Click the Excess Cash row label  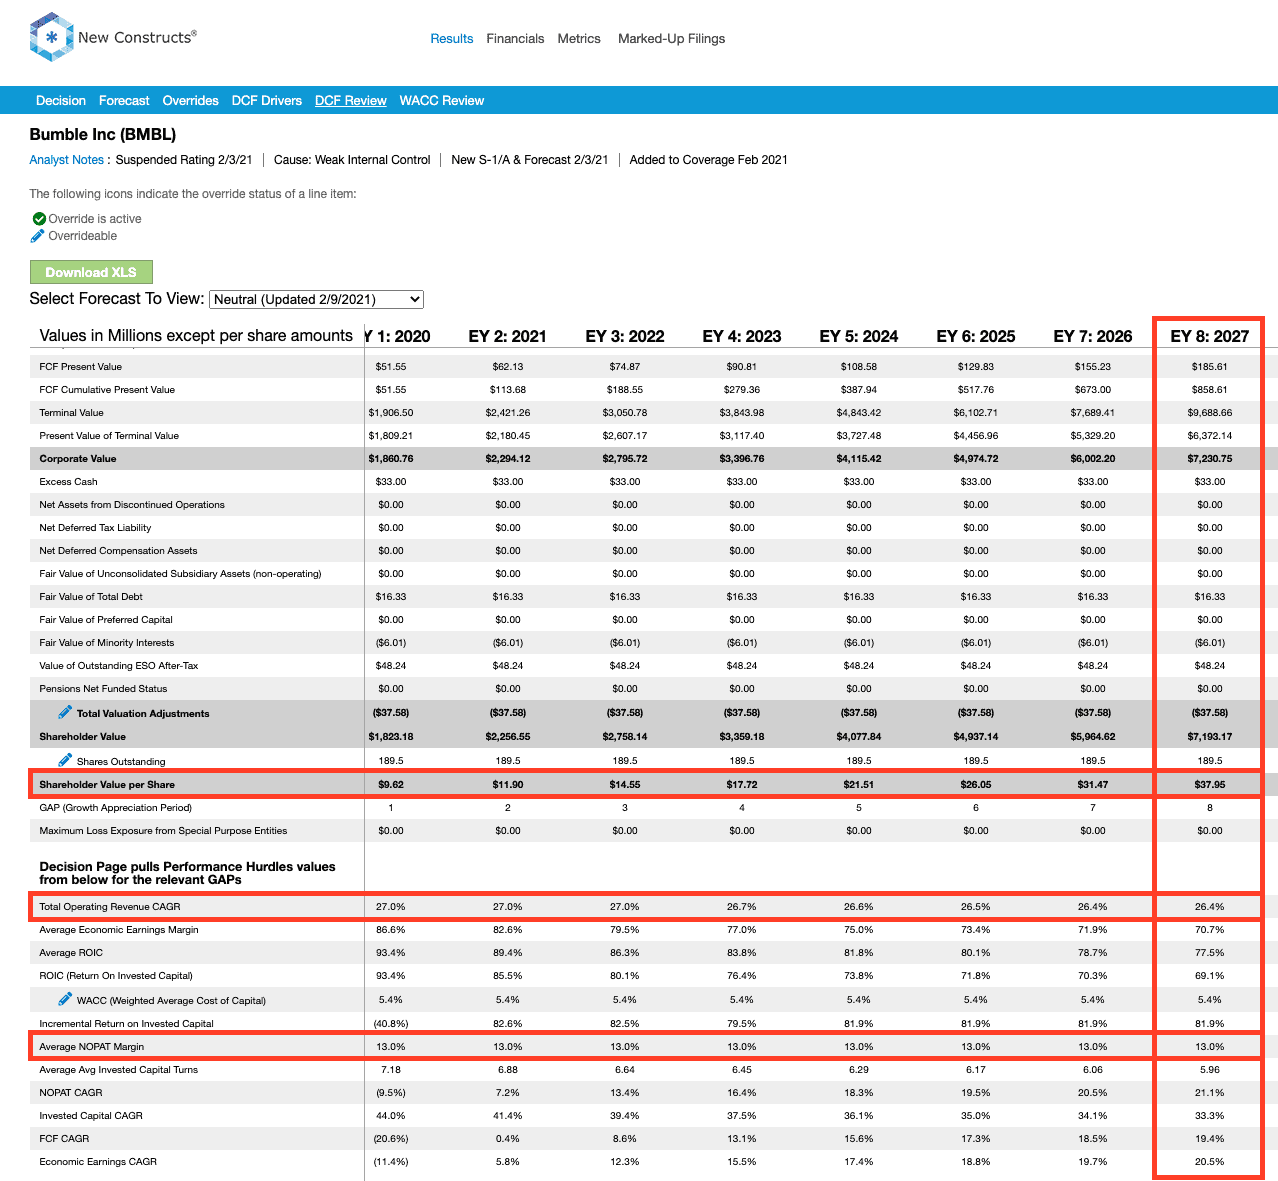(69, 482)
